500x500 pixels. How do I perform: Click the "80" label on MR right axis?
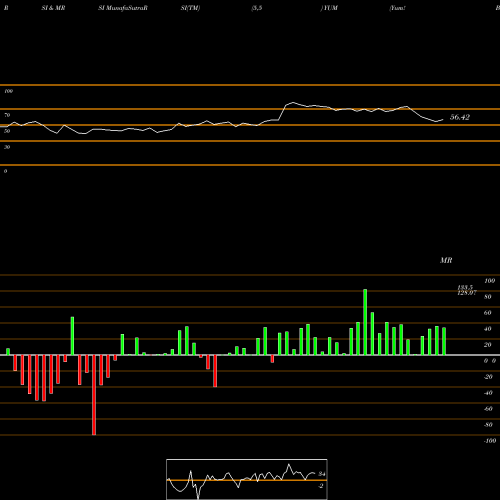(488, 297)
